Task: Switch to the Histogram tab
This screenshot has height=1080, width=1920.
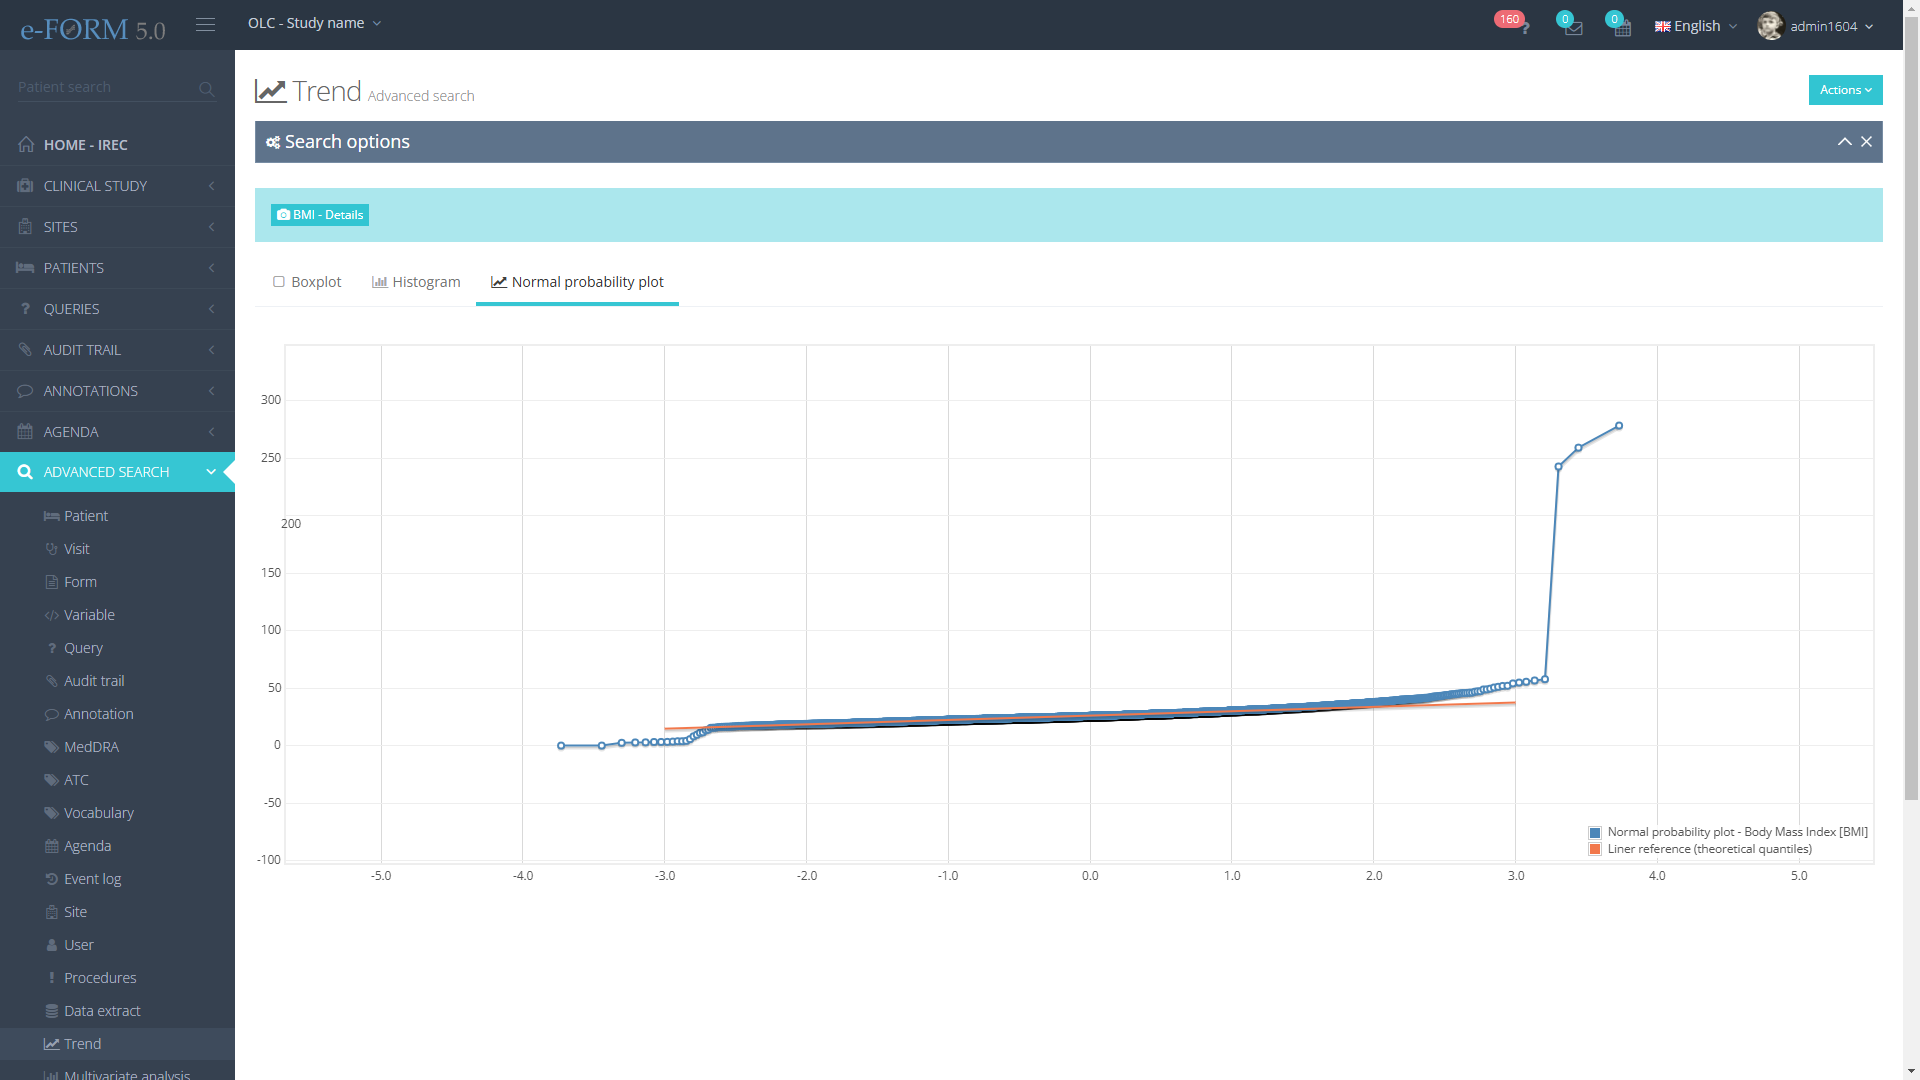Action: pos(416,282)
